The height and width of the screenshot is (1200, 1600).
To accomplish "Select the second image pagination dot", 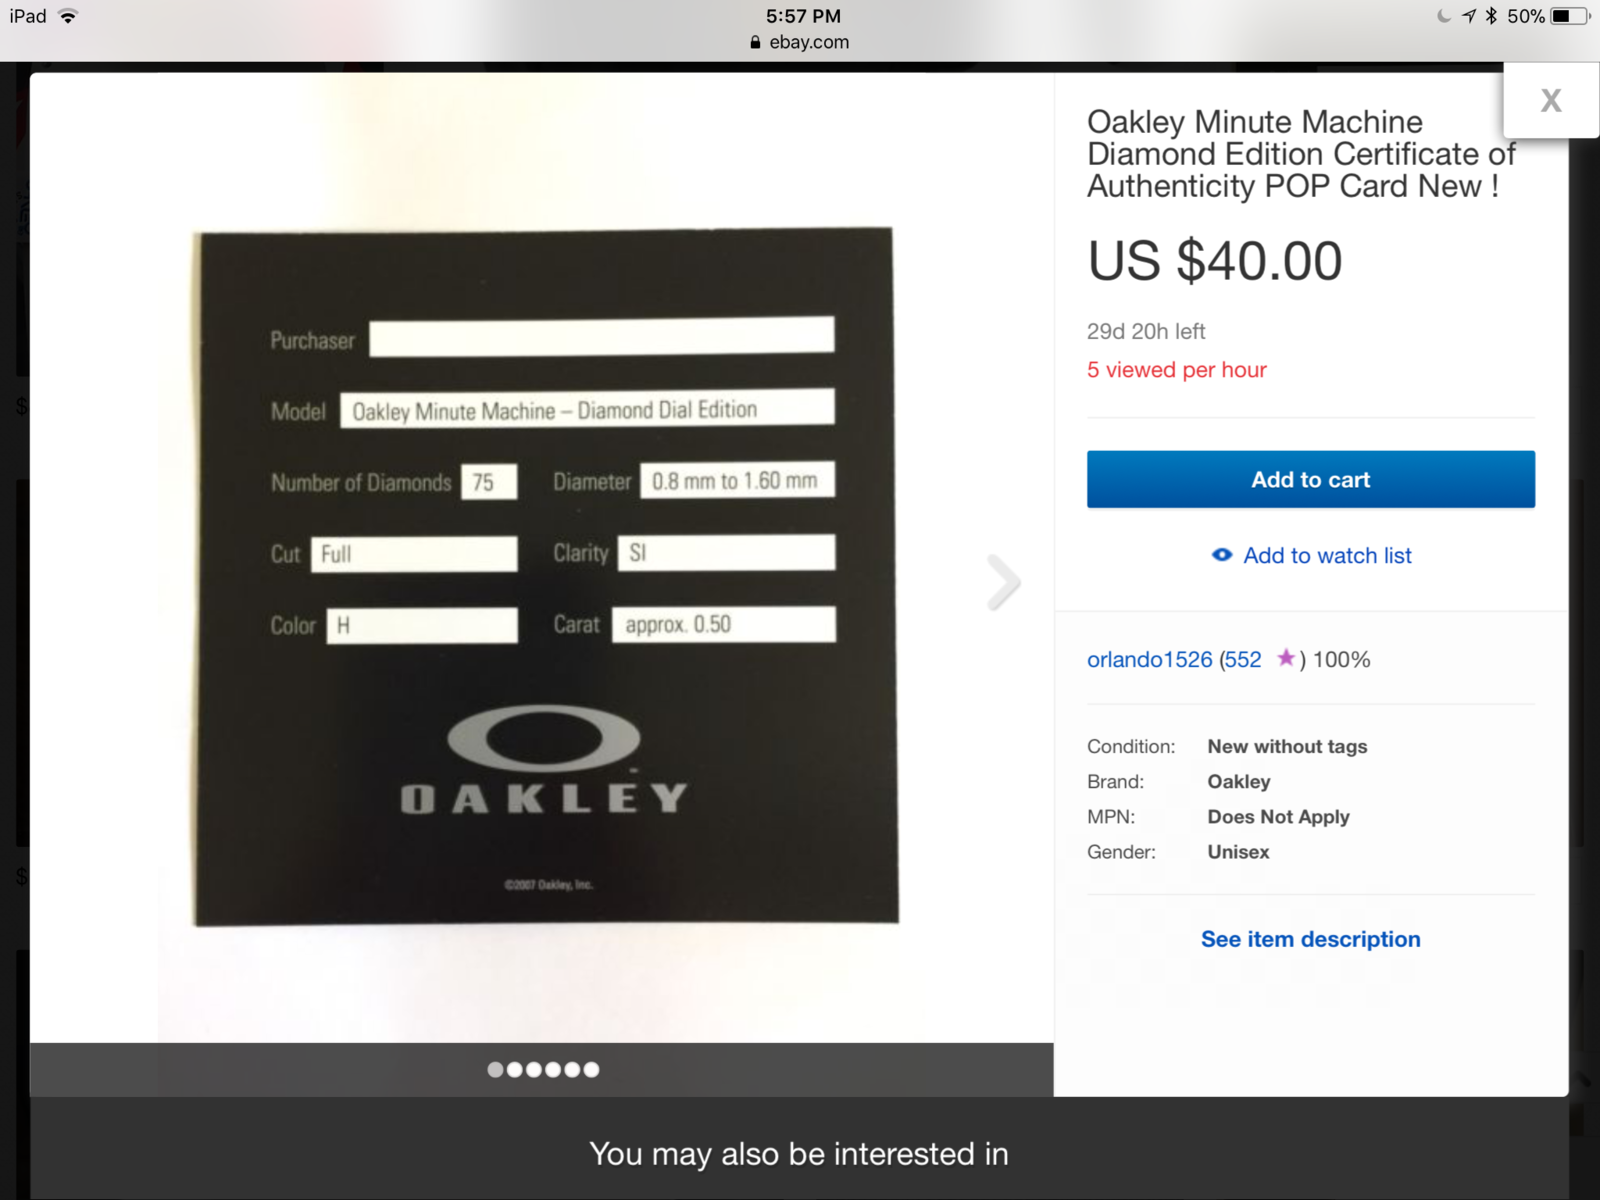I will pyautogui.click(x=514, y=1069).
